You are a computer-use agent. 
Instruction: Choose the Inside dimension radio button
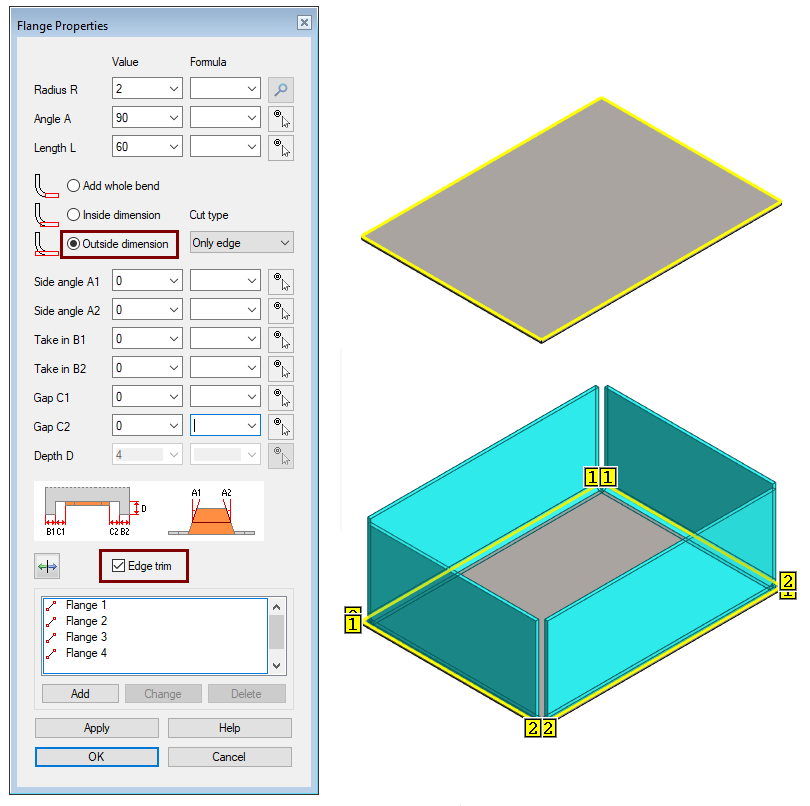click(x=73, y=215)
